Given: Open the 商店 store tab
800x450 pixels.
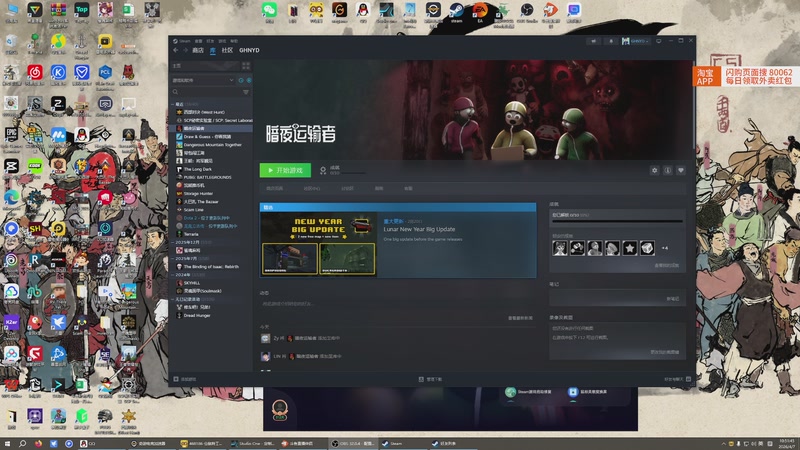Looking at the screenshot, I should click(198, 50).
